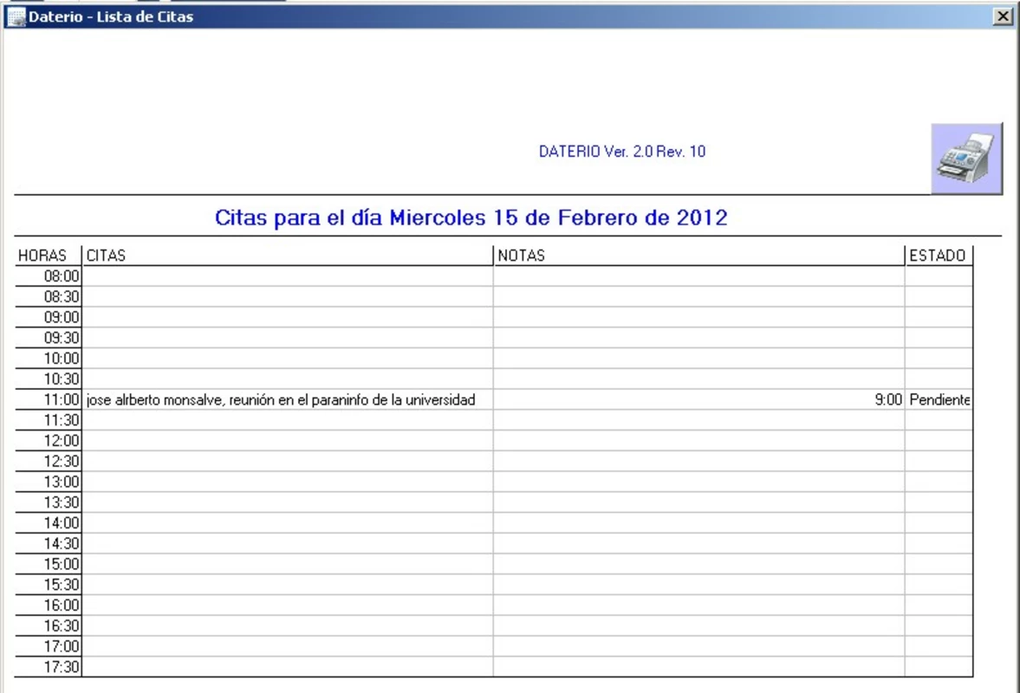The image size is (1020, 693).
Task: Click the Daterio - Lista de Citas title text
Action: coord(111,17)
